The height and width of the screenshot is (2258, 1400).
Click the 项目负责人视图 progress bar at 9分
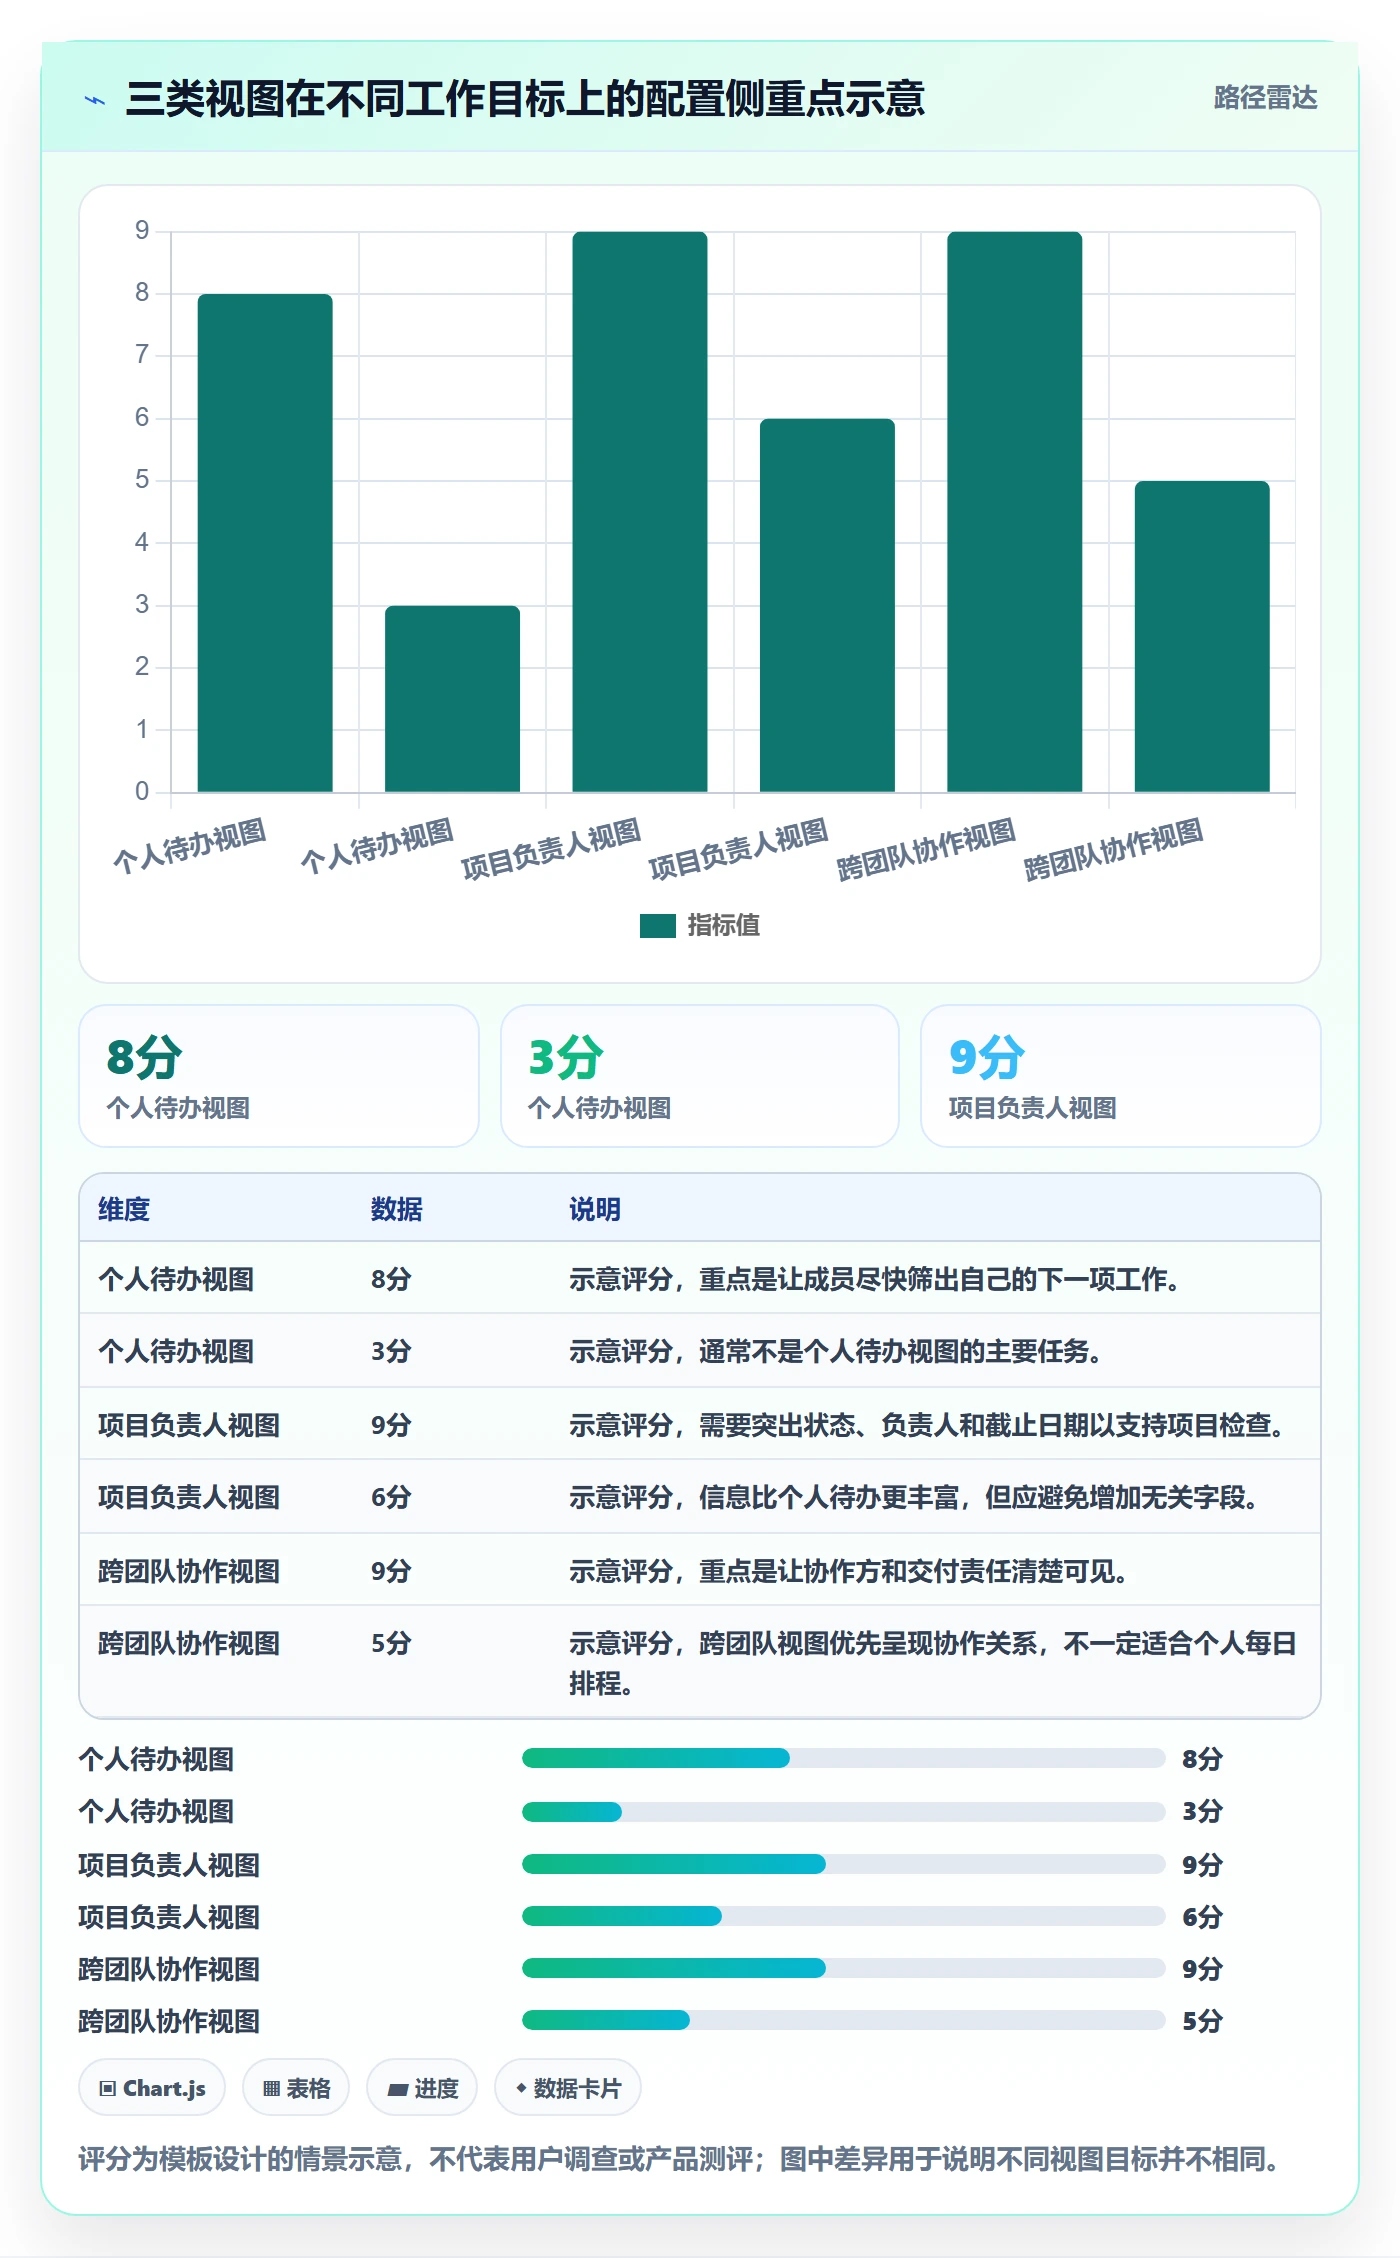point(843,1864)
